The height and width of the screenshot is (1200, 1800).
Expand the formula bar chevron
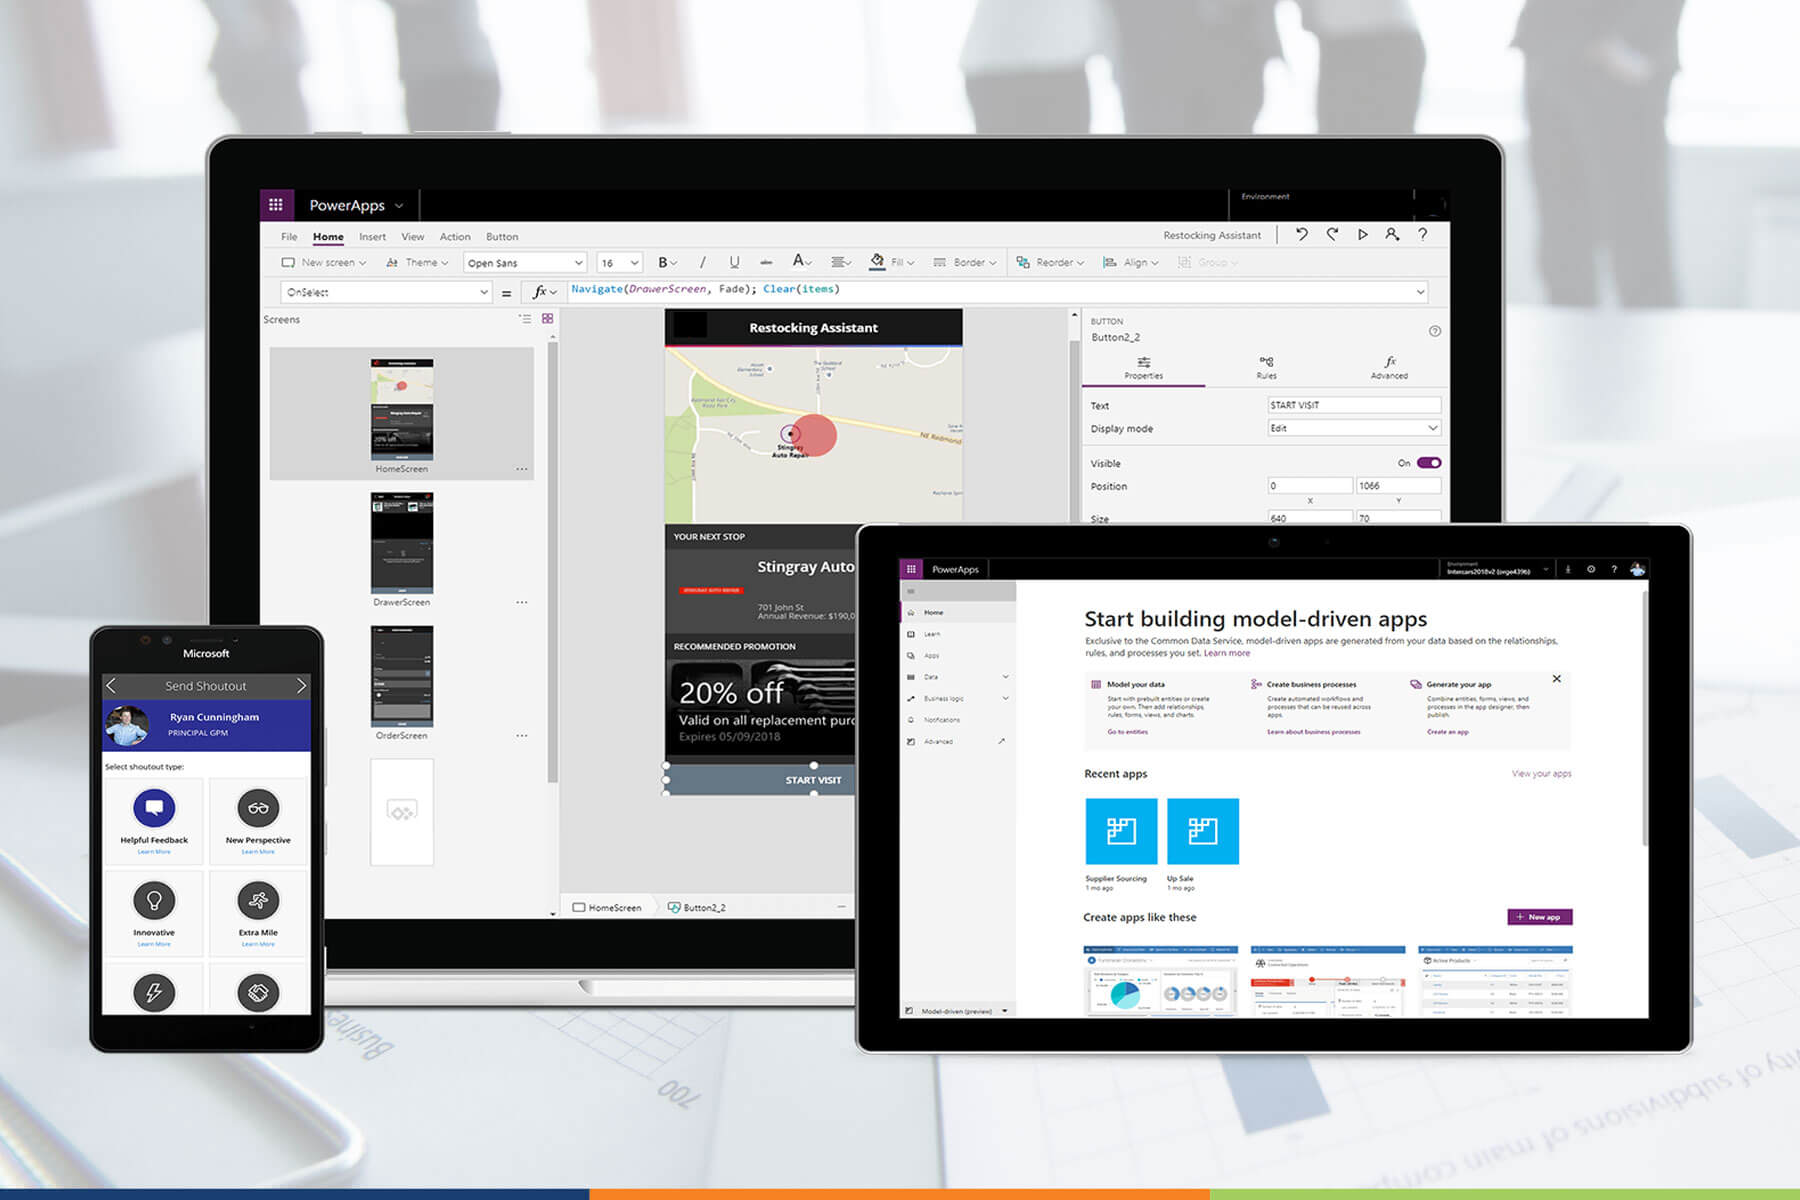(1420, 292)
